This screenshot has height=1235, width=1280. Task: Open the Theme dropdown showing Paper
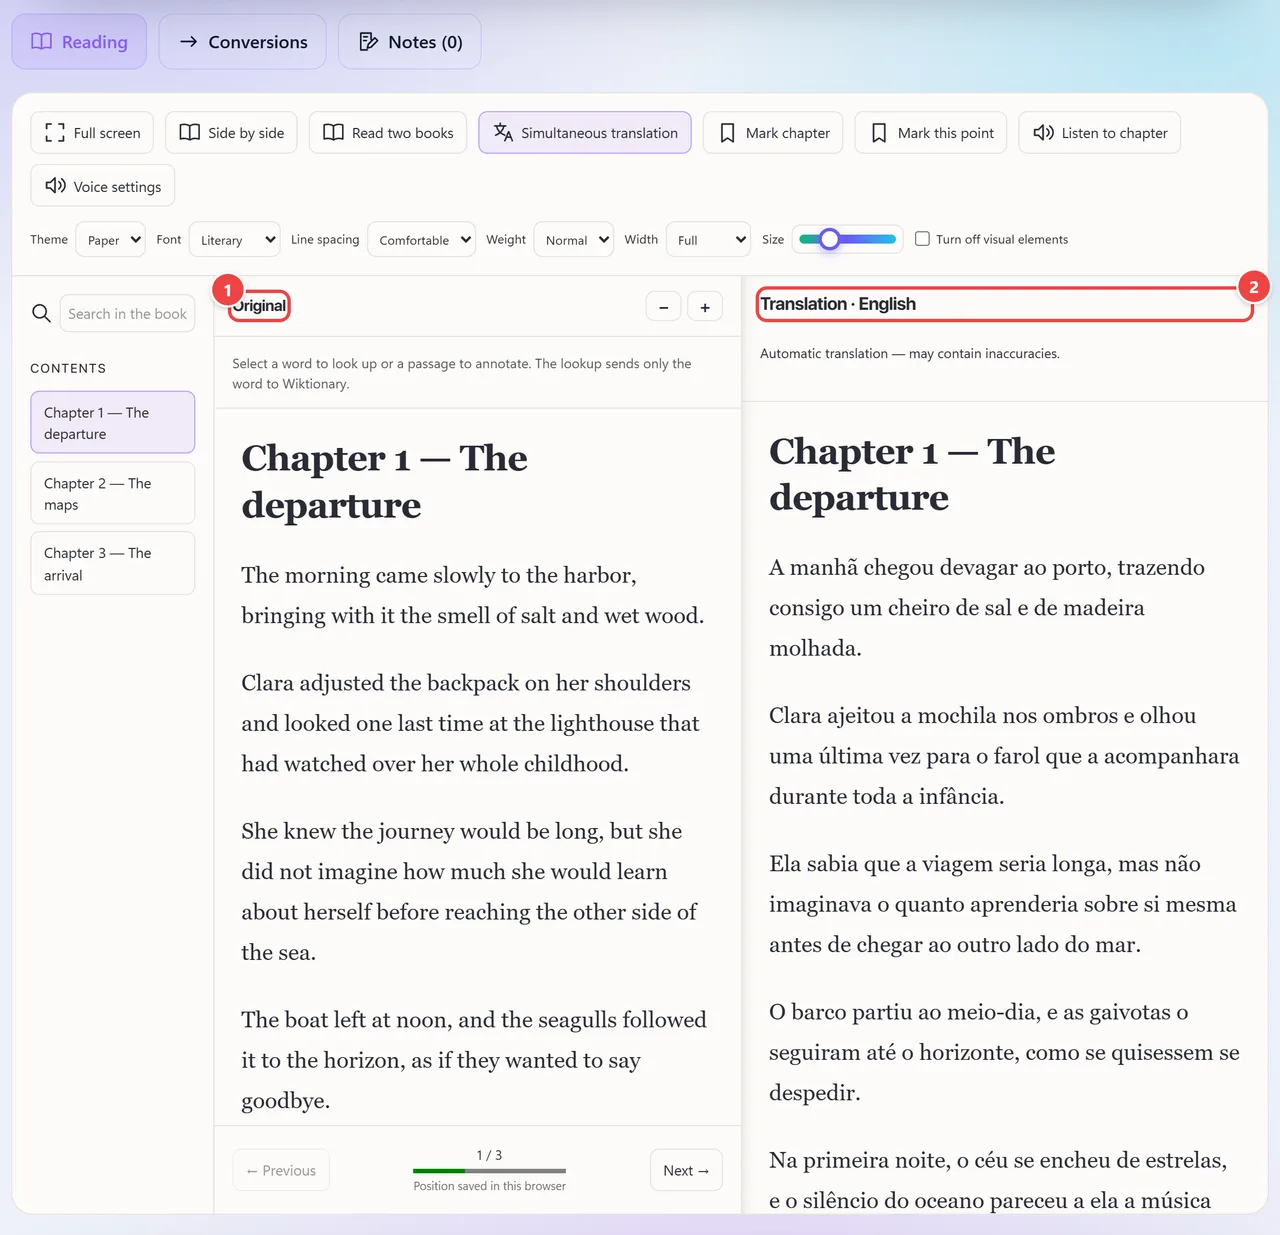pos(110,240)
